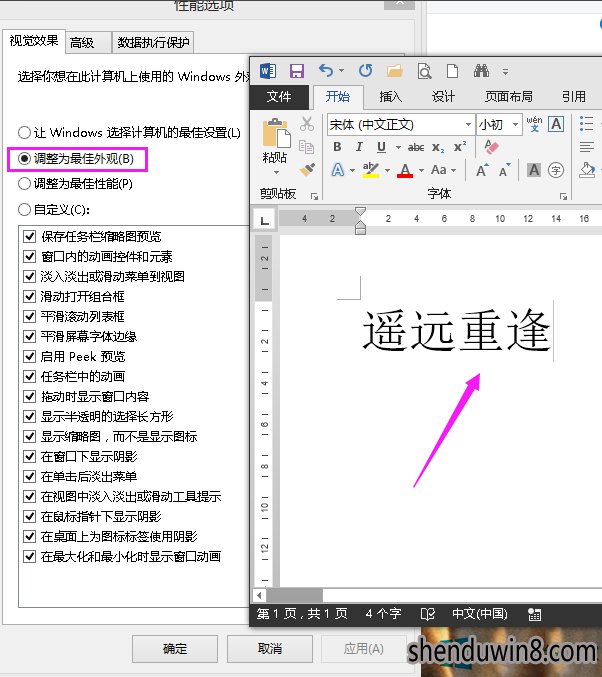Switch to the 插入 ribbon tab
This screenshot has height=677, width=602.
tap(390, 96)
